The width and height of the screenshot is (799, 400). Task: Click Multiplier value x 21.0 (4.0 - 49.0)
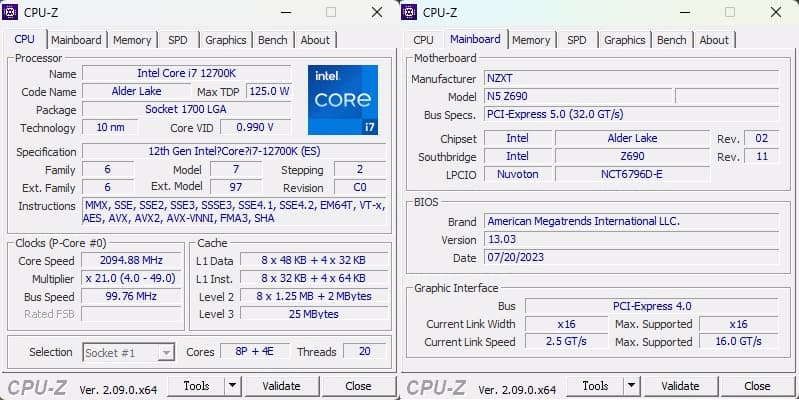coord(131,278)
